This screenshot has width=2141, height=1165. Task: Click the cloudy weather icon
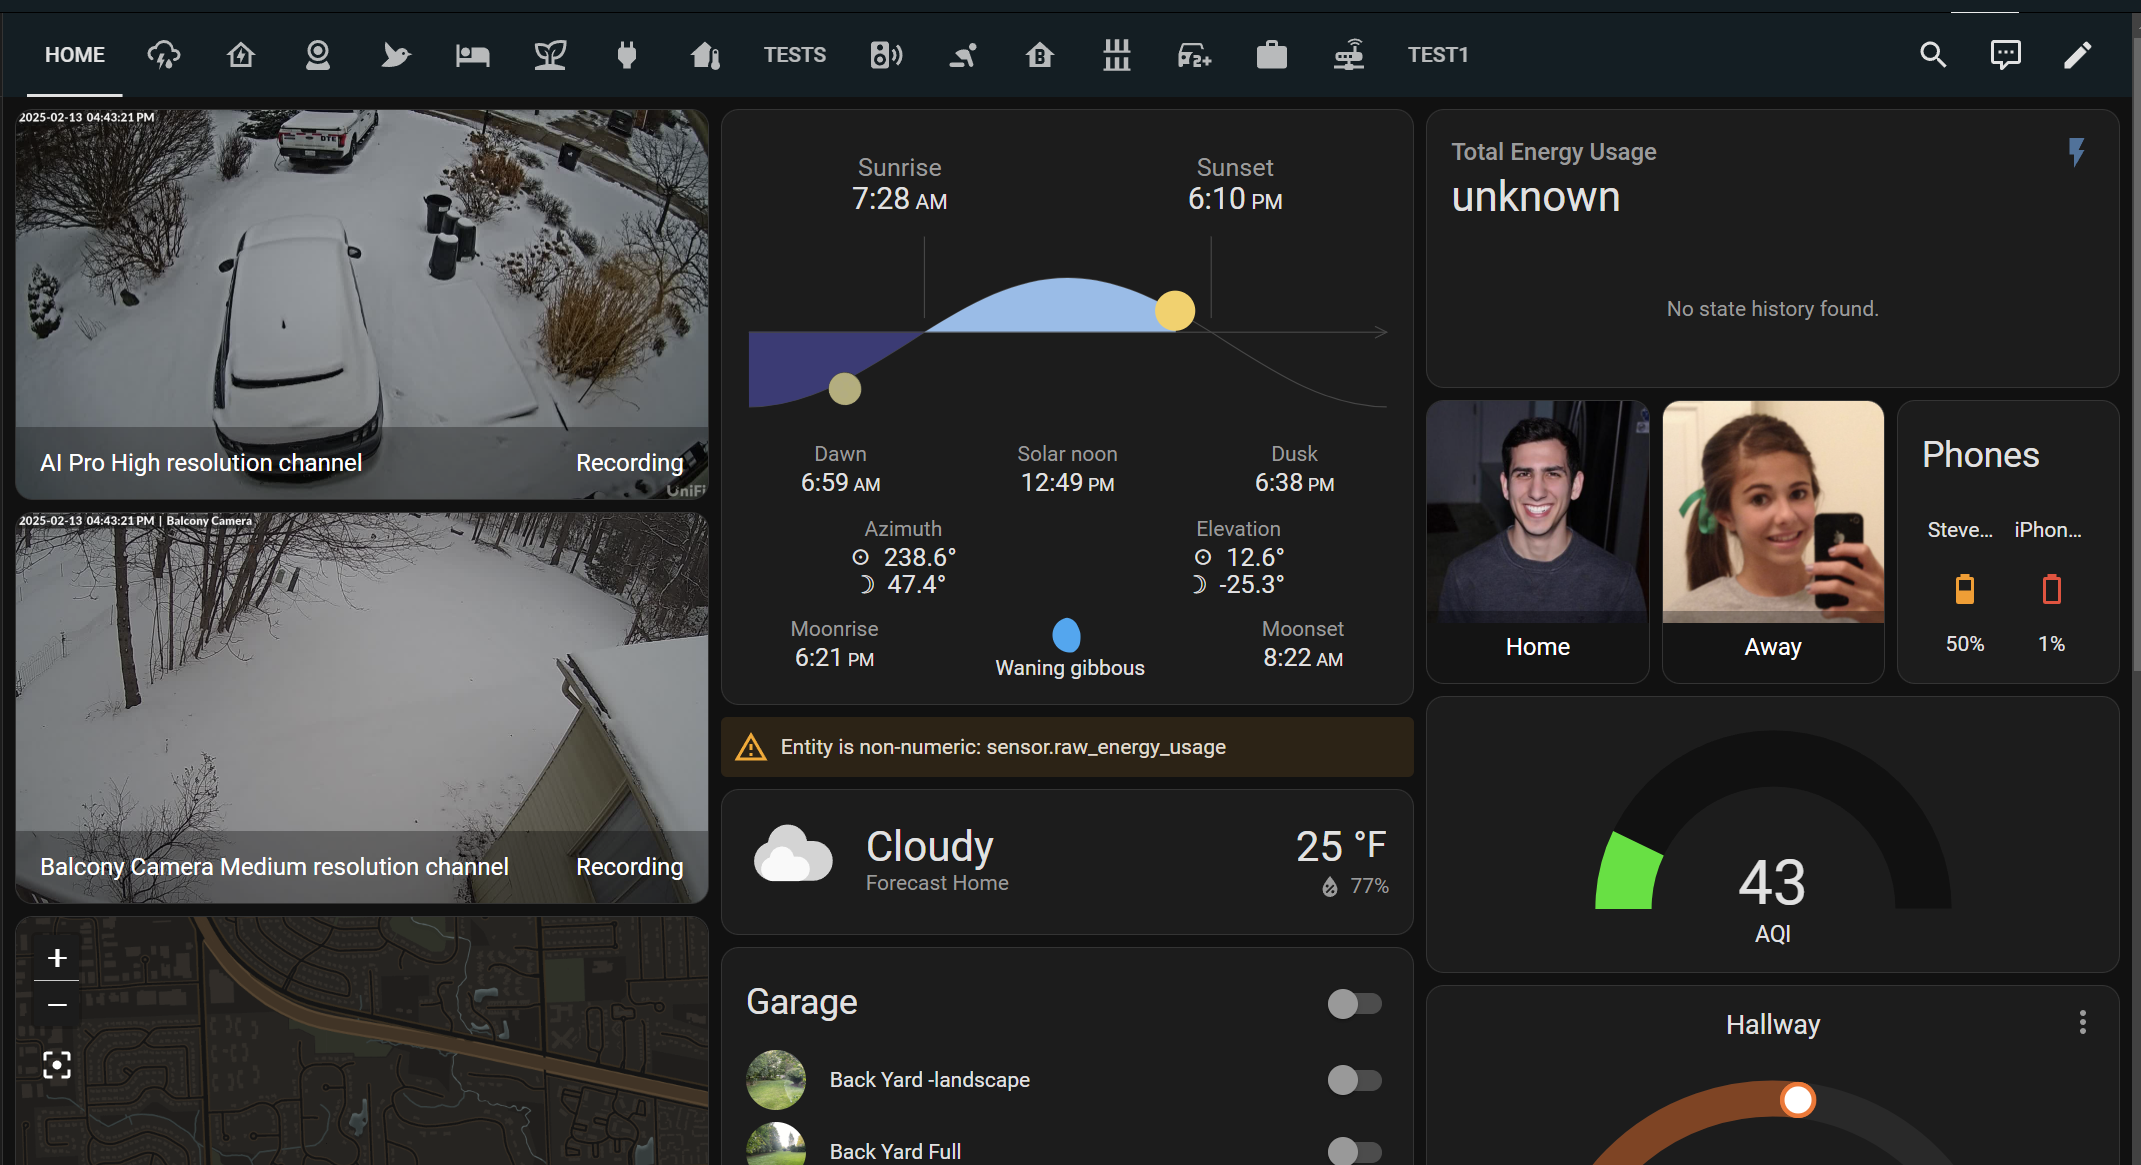(x=792, y=853)
